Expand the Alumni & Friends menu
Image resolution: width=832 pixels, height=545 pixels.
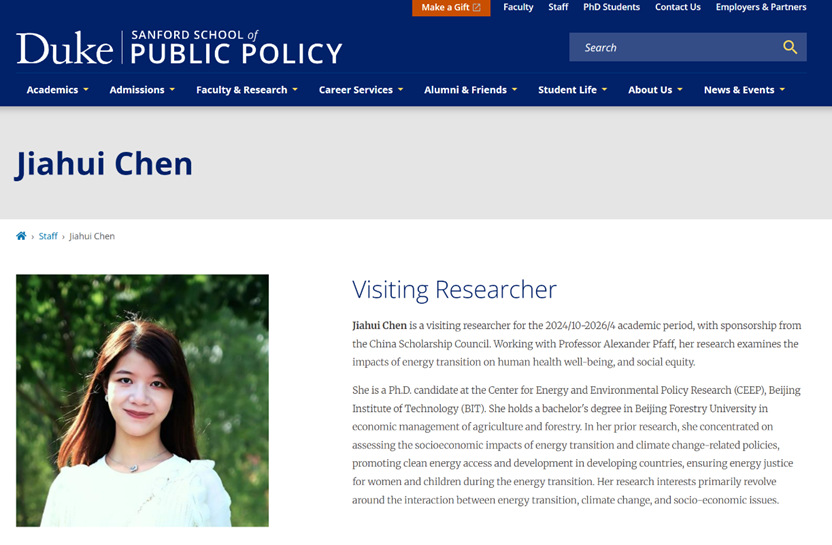coord(470,90)
